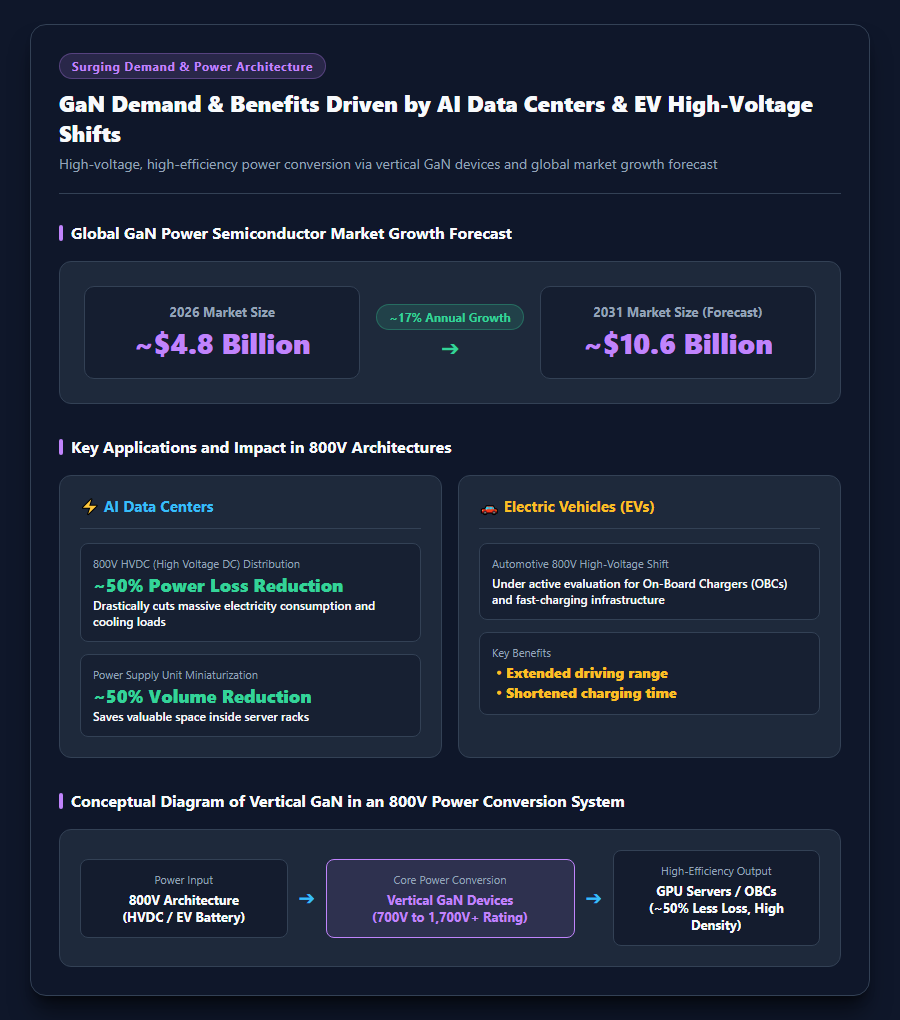The width and height of the screenshot is (900, 1020).
Task: Click the 'Electric Vehicles (EVs)' card heading
Action: tap(579, 507)
